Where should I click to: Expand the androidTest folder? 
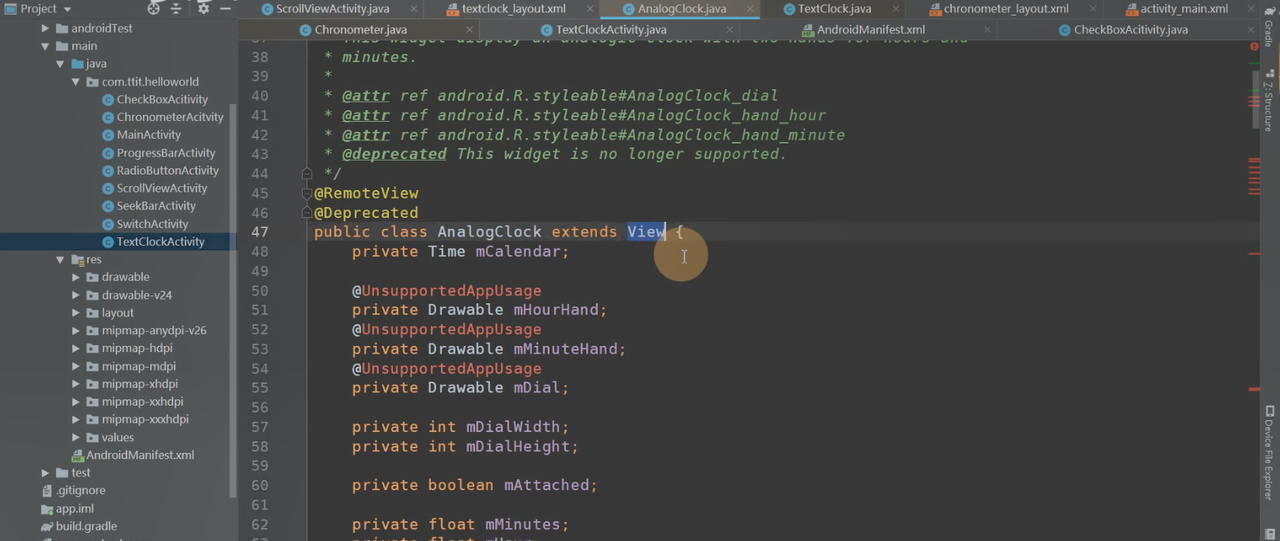tap(46, 28)
